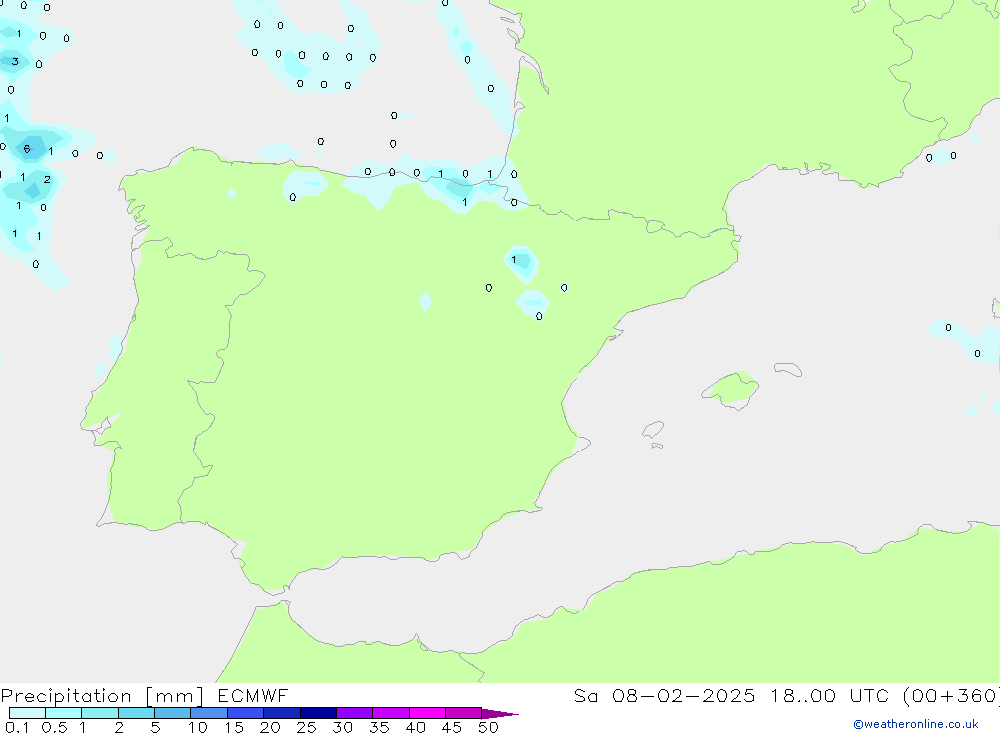Pick the 1 to 2 mm legend swatch

click(x=100, y=713)
